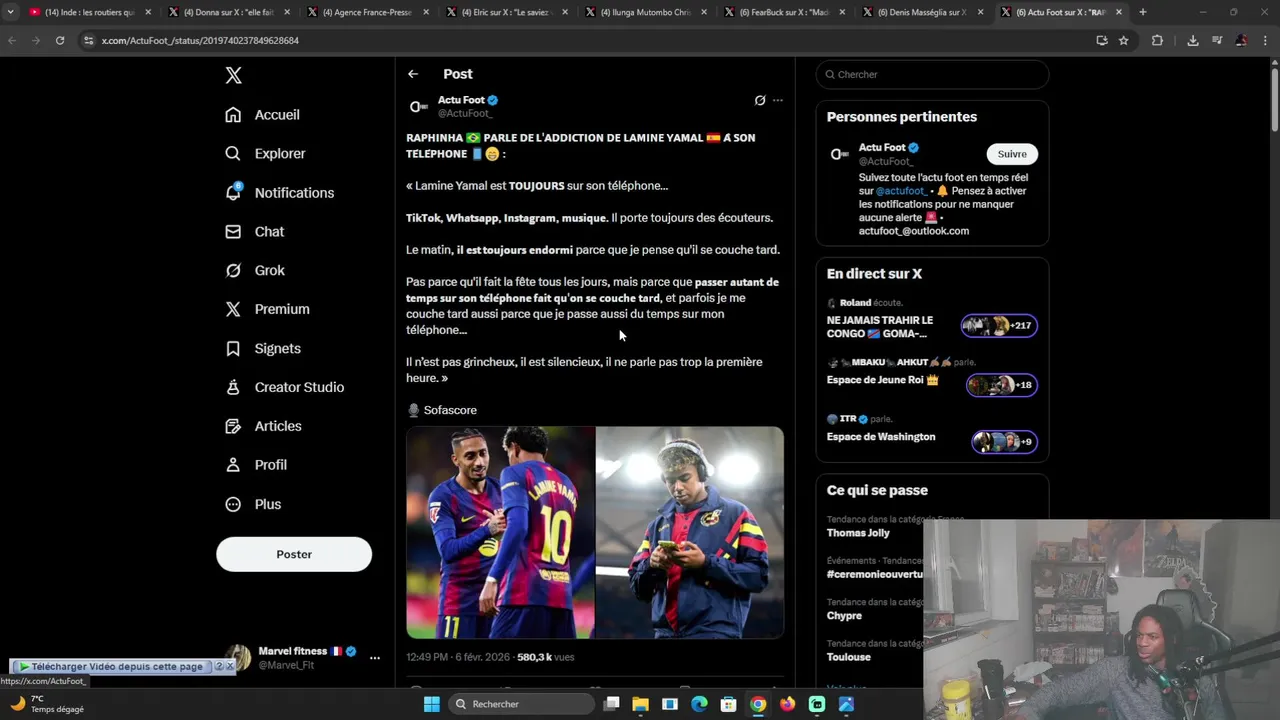Open the Windows Start menu
The height and width of the screenshot is (720, 1280).
coord(432,704)
